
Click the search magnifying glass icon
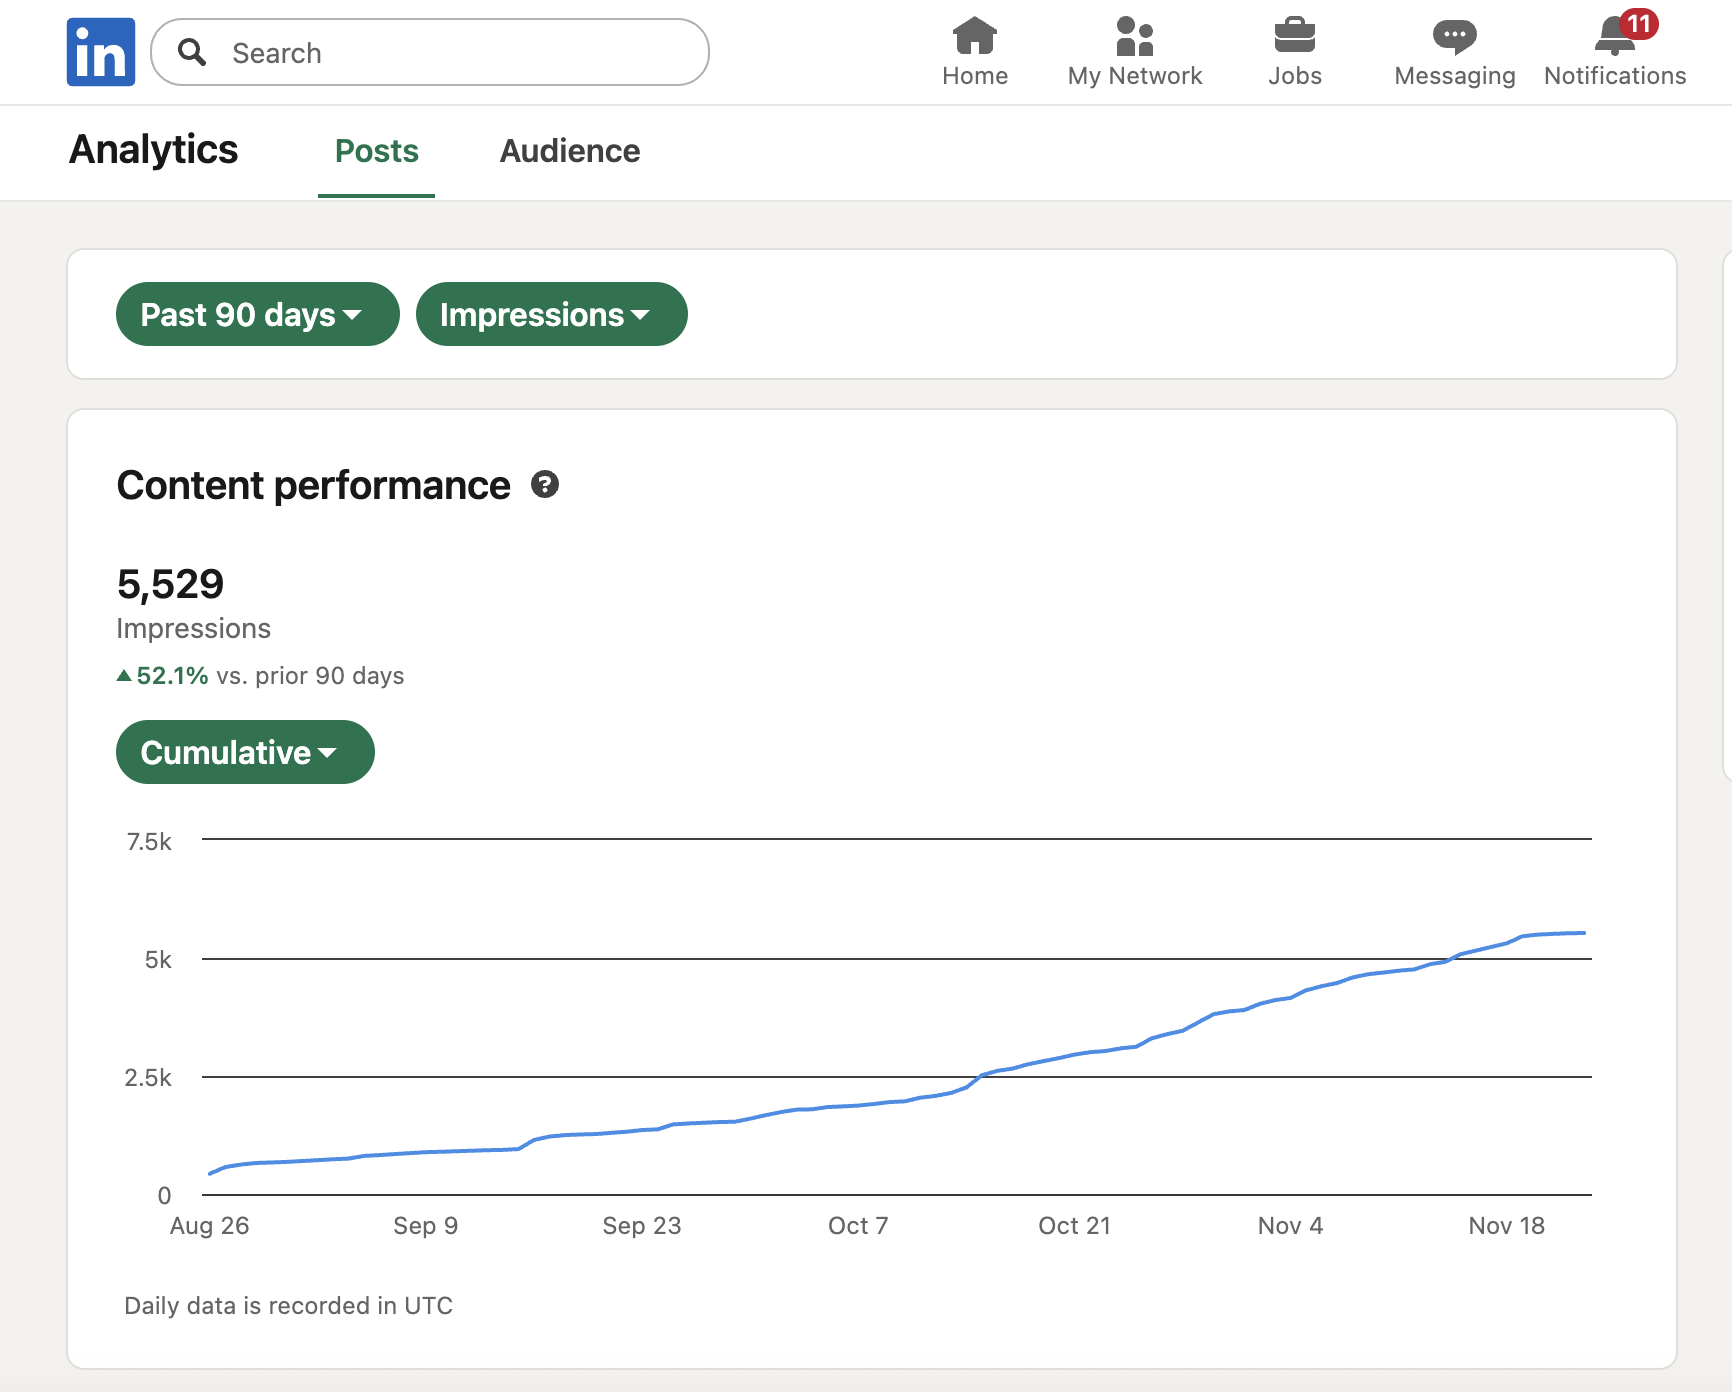point(192,52)
